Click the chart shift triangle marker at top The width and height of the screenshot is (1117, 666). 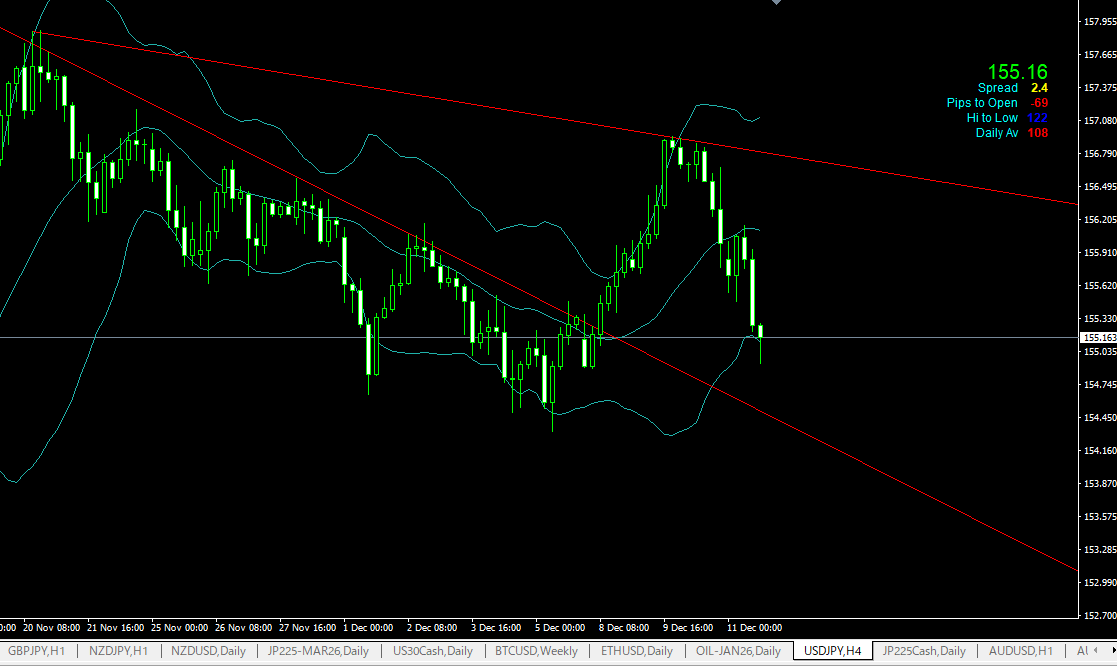click(776, 4)
